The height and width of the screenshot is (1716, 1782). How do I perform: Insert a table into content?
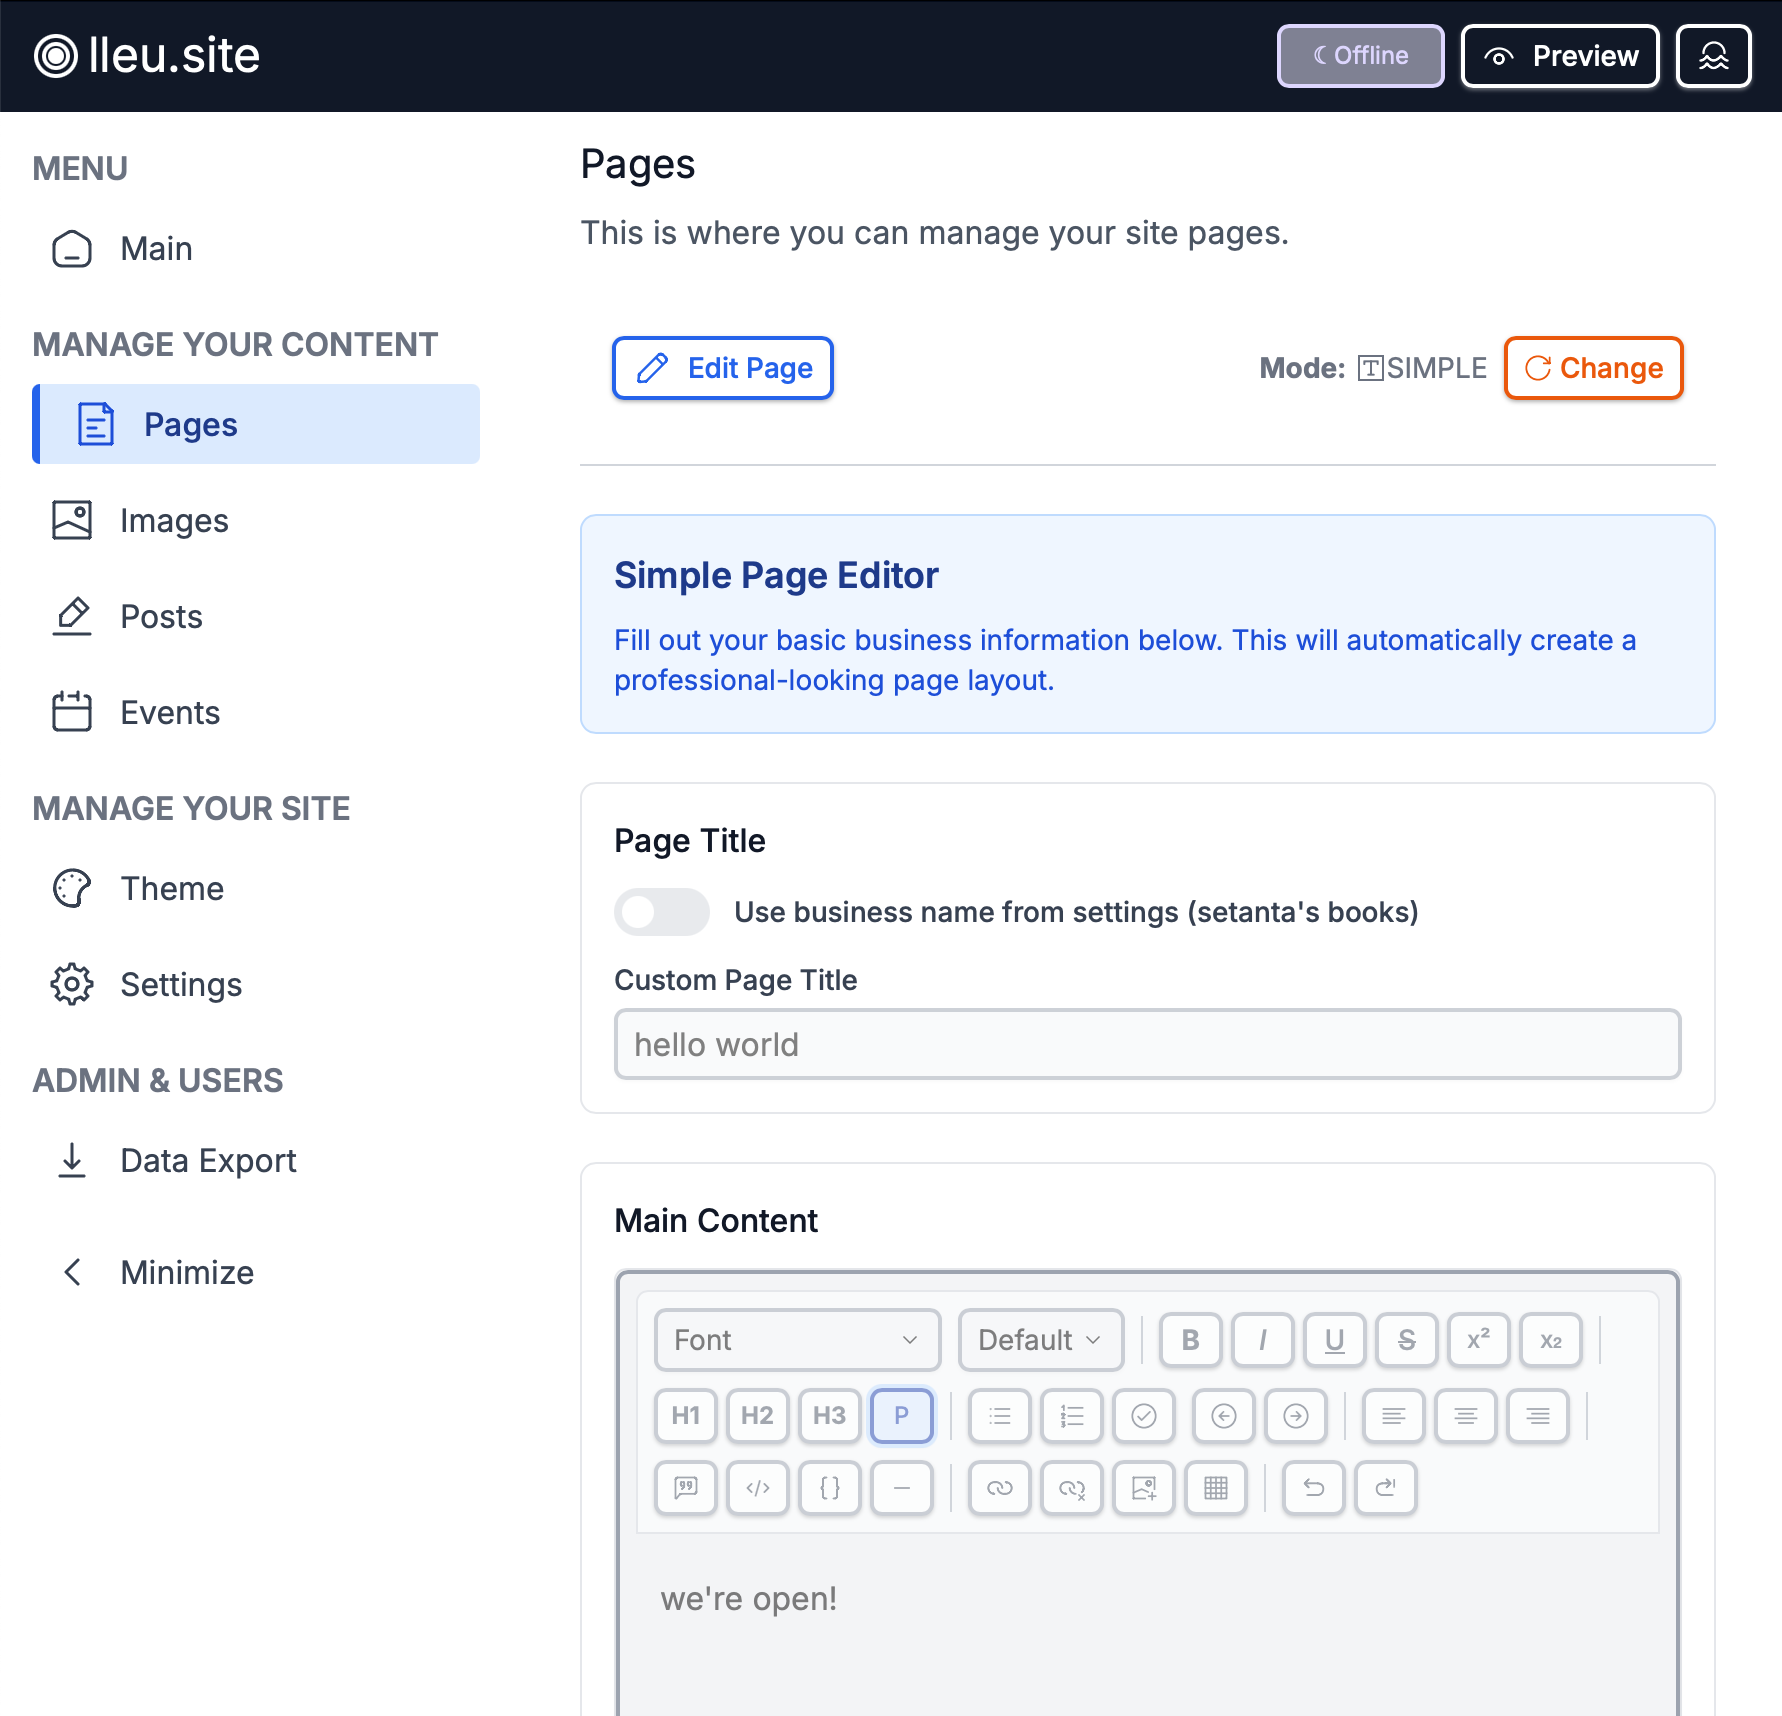point(1216,1488)
